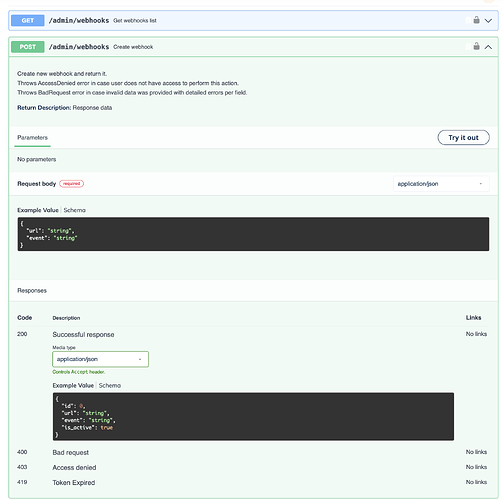Click the 200 response example JSON block
This screenshot has width=503, height=500.
click(253, 416)
